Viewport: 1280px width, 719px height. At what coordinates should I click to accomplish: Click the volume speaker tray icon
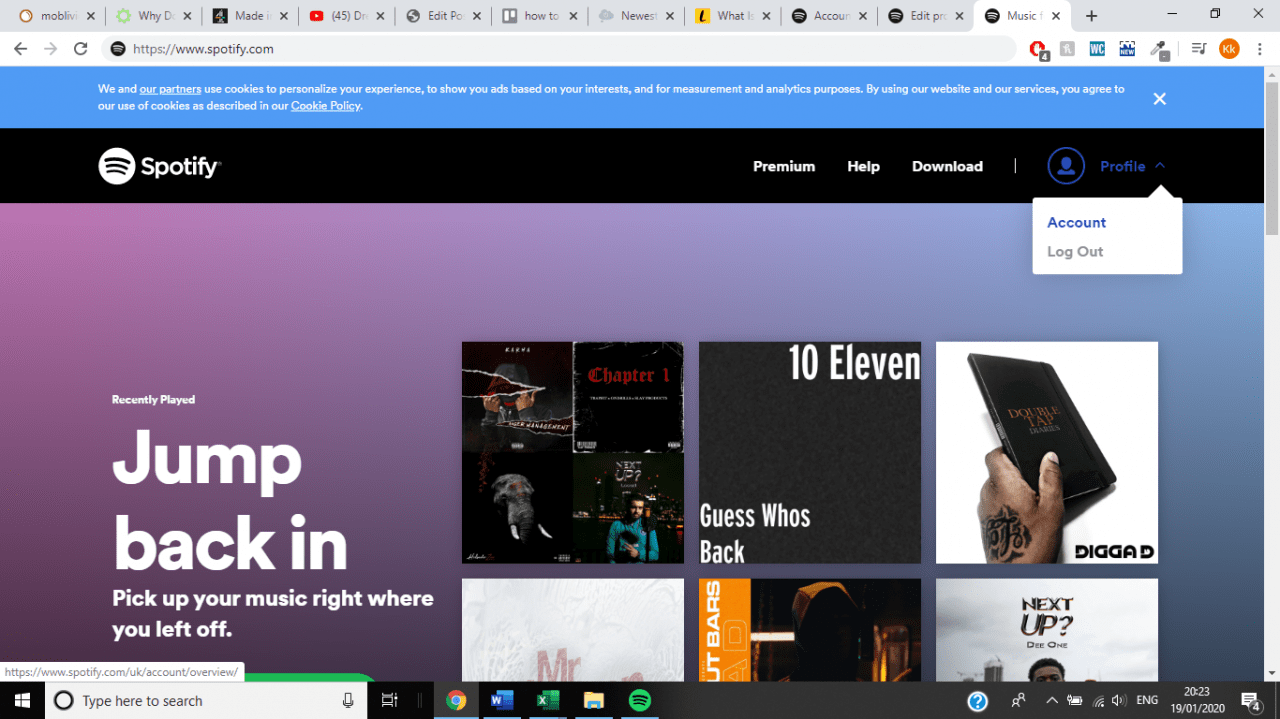coord(1119,700)
